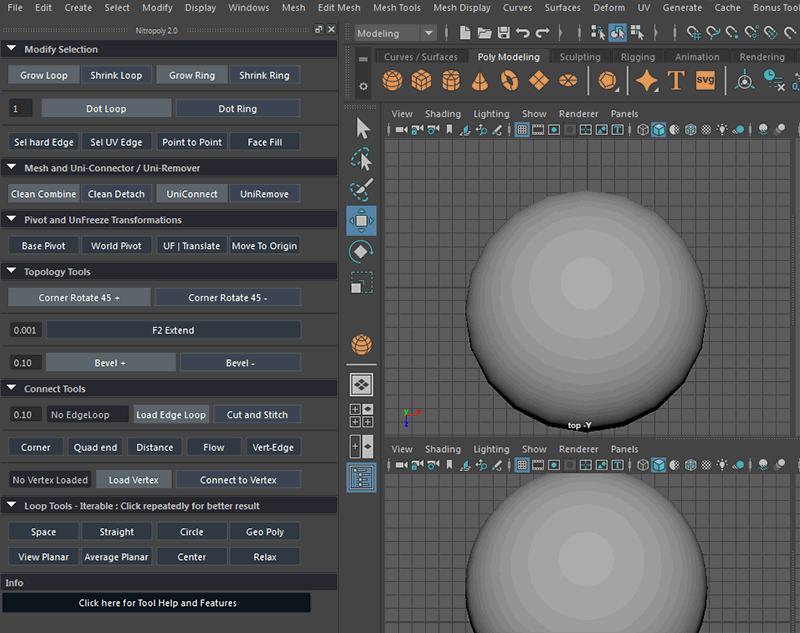800x633 pixels.
Task: Select the polygon Type text tool
Action: (x=676, y=80)
